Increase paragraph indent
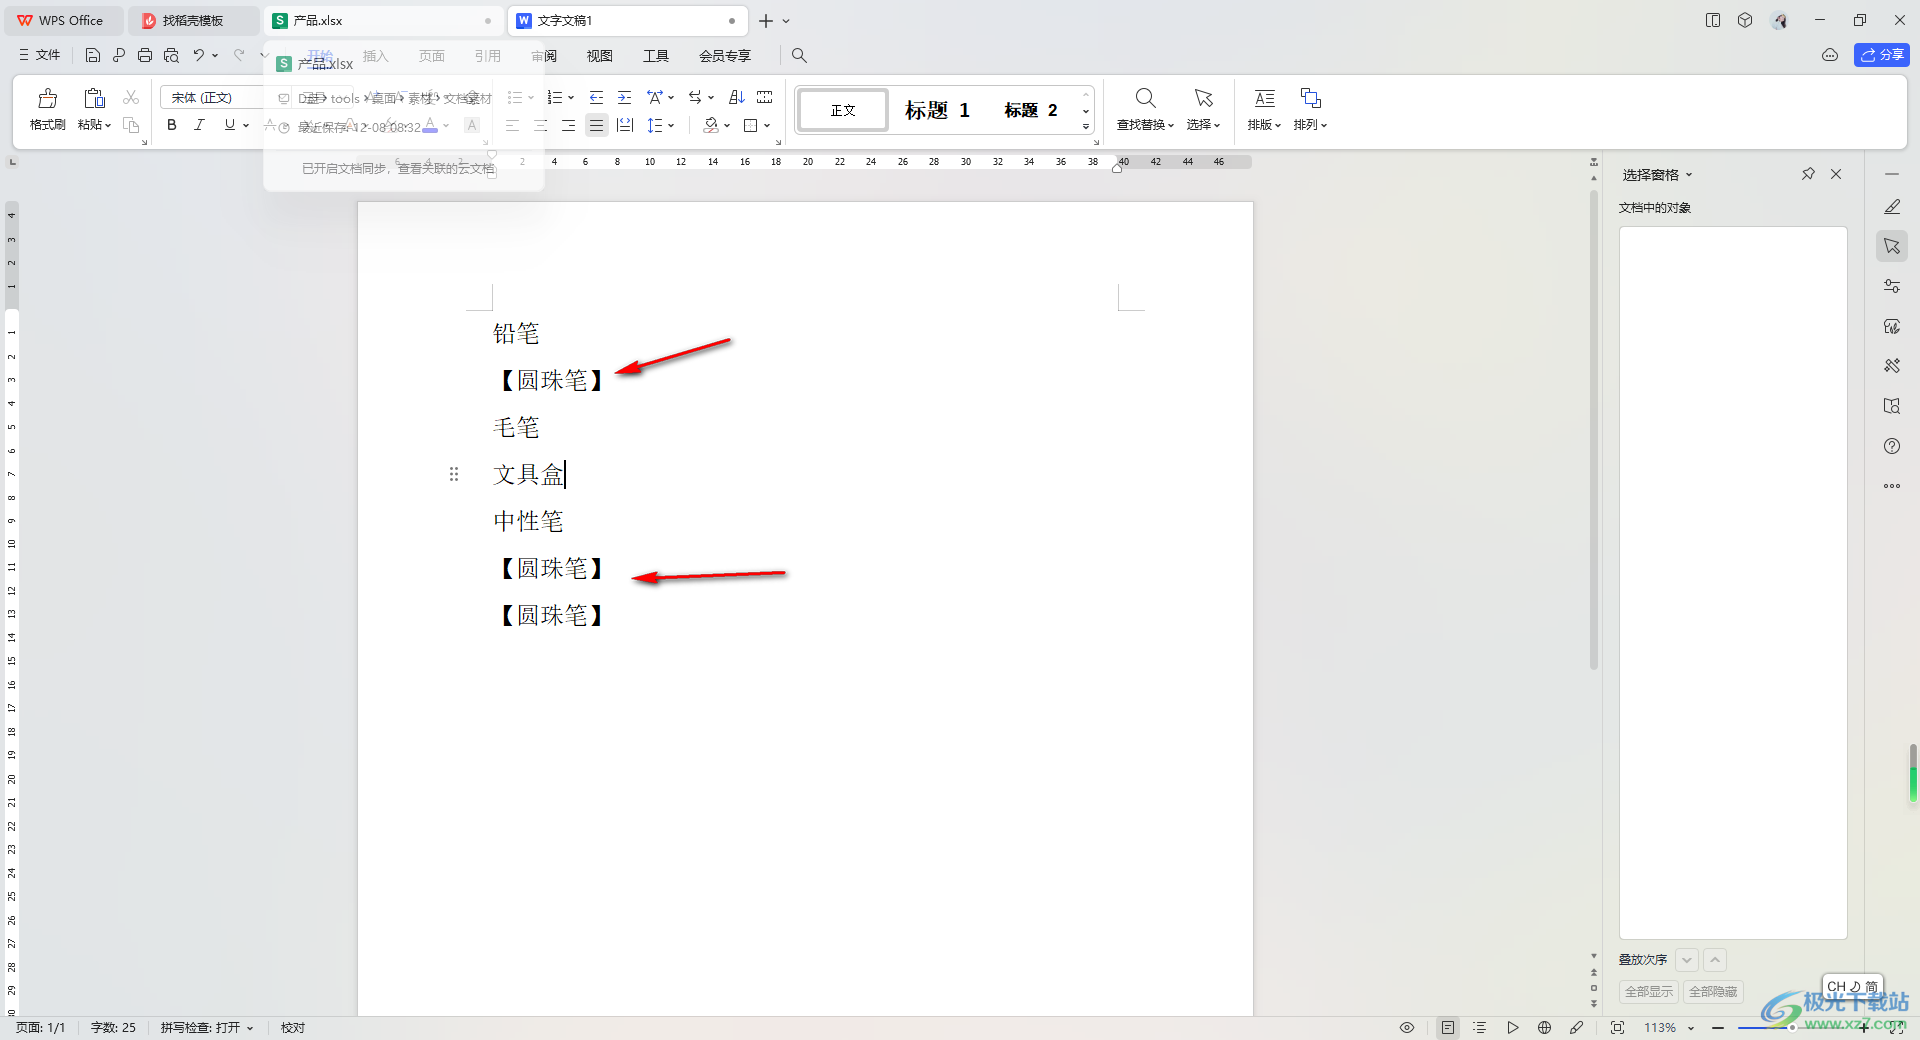 [624, 97]
